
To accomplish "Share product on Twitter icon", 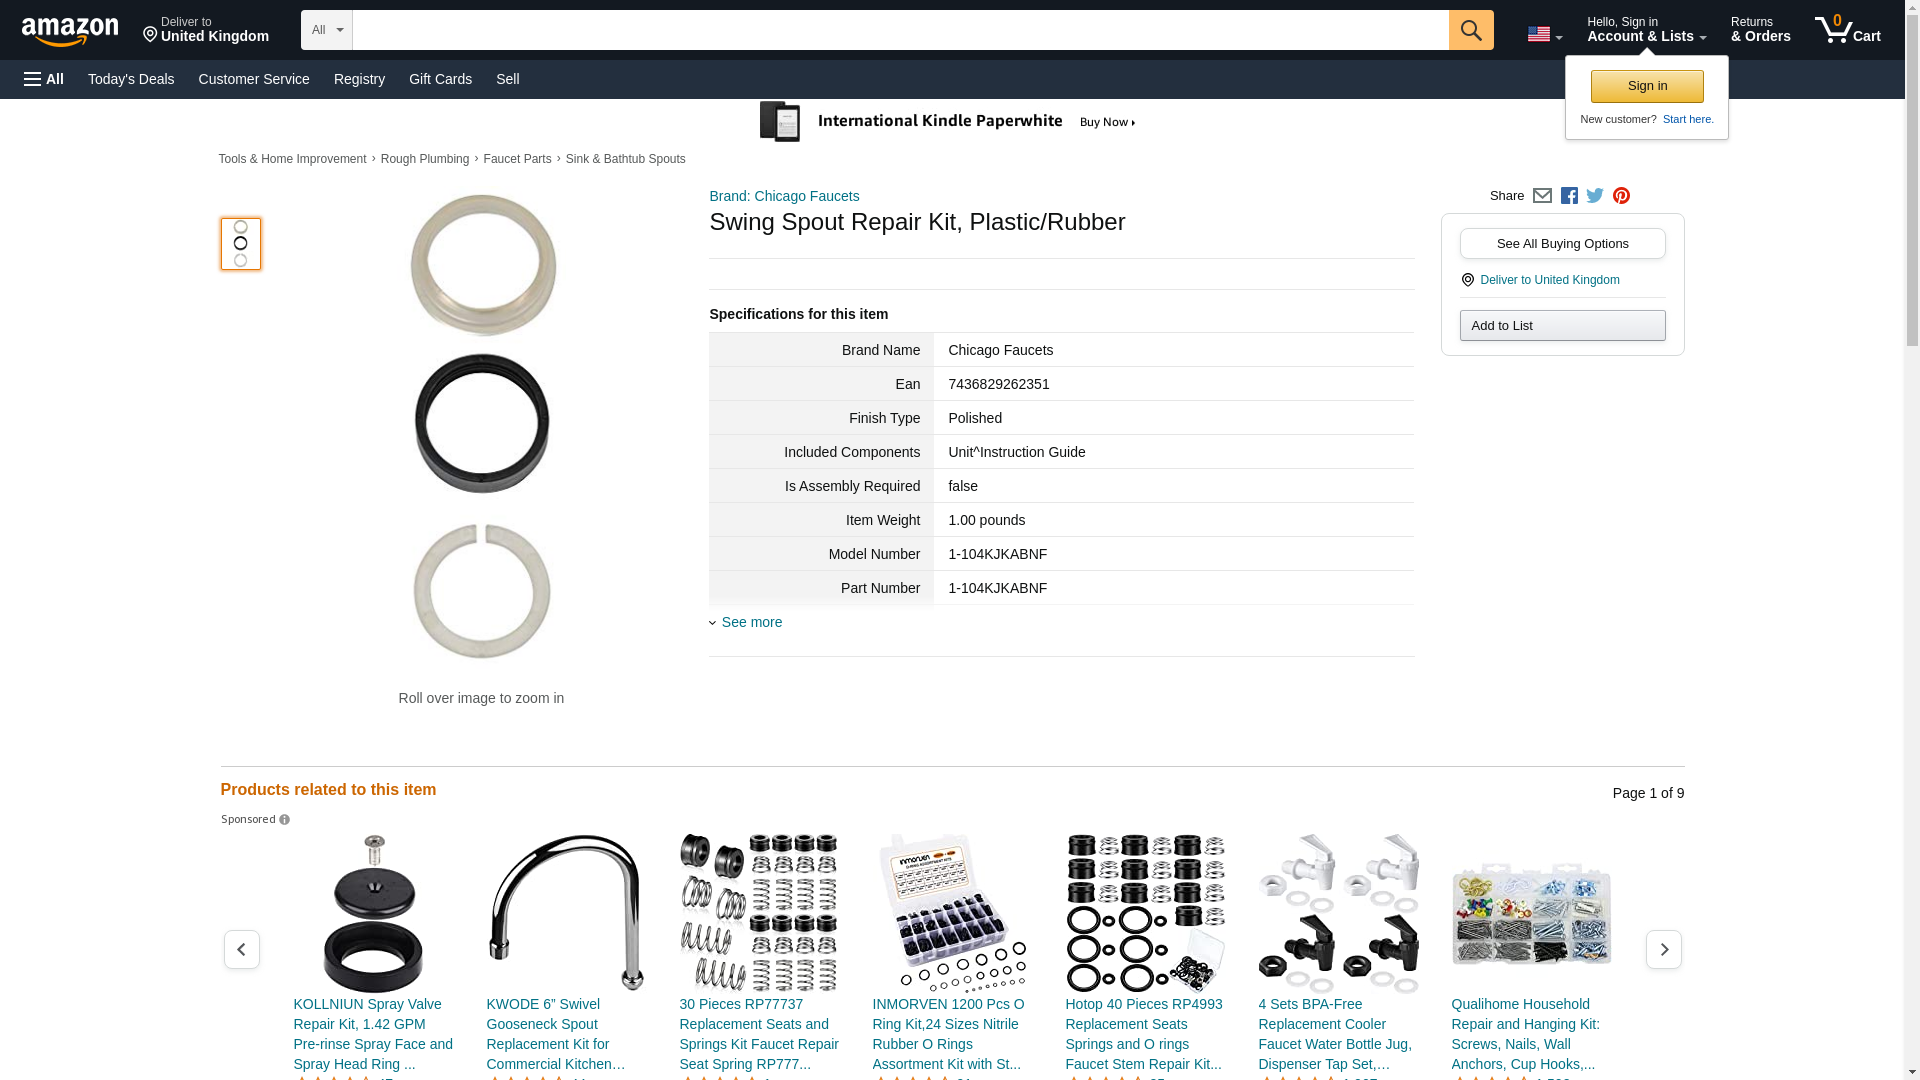I will pyautogui.click(x=1595, y=196).
